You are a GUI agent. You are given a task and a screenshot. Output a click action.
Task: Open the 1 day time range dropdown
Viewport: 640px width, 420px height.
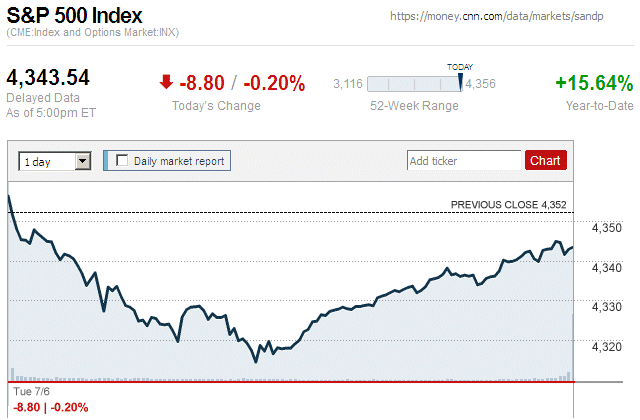tap(55, 161)
